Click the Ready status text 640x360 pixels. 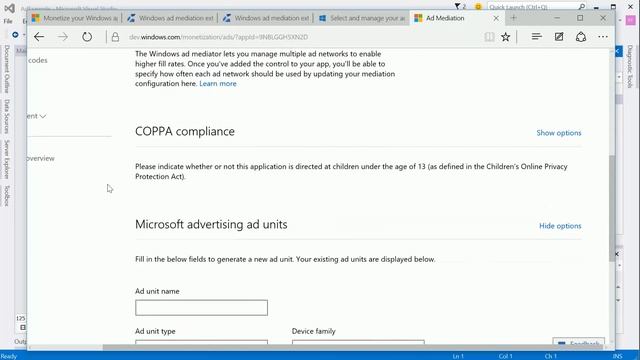[x=9, y=356]
